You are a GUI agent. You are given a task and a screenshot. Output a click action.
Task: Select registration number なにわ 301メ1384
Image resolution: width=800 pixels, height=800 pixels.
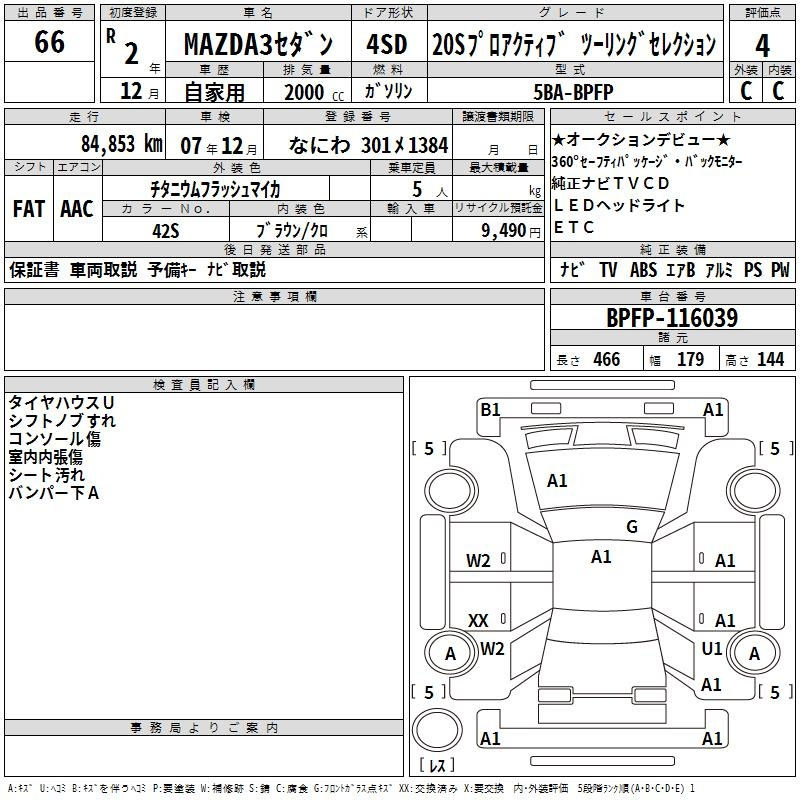pyautogui.click(x=368, y=145)
